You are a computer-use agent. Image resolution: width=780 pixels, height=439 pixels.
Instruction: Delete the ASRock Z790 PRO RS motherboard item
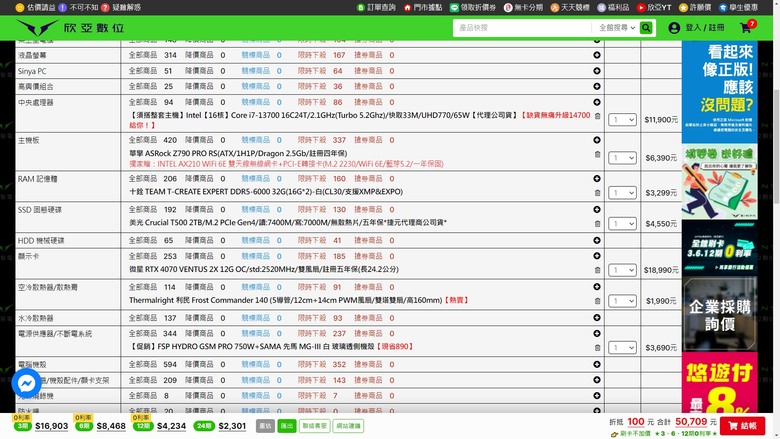pos(597,154)
